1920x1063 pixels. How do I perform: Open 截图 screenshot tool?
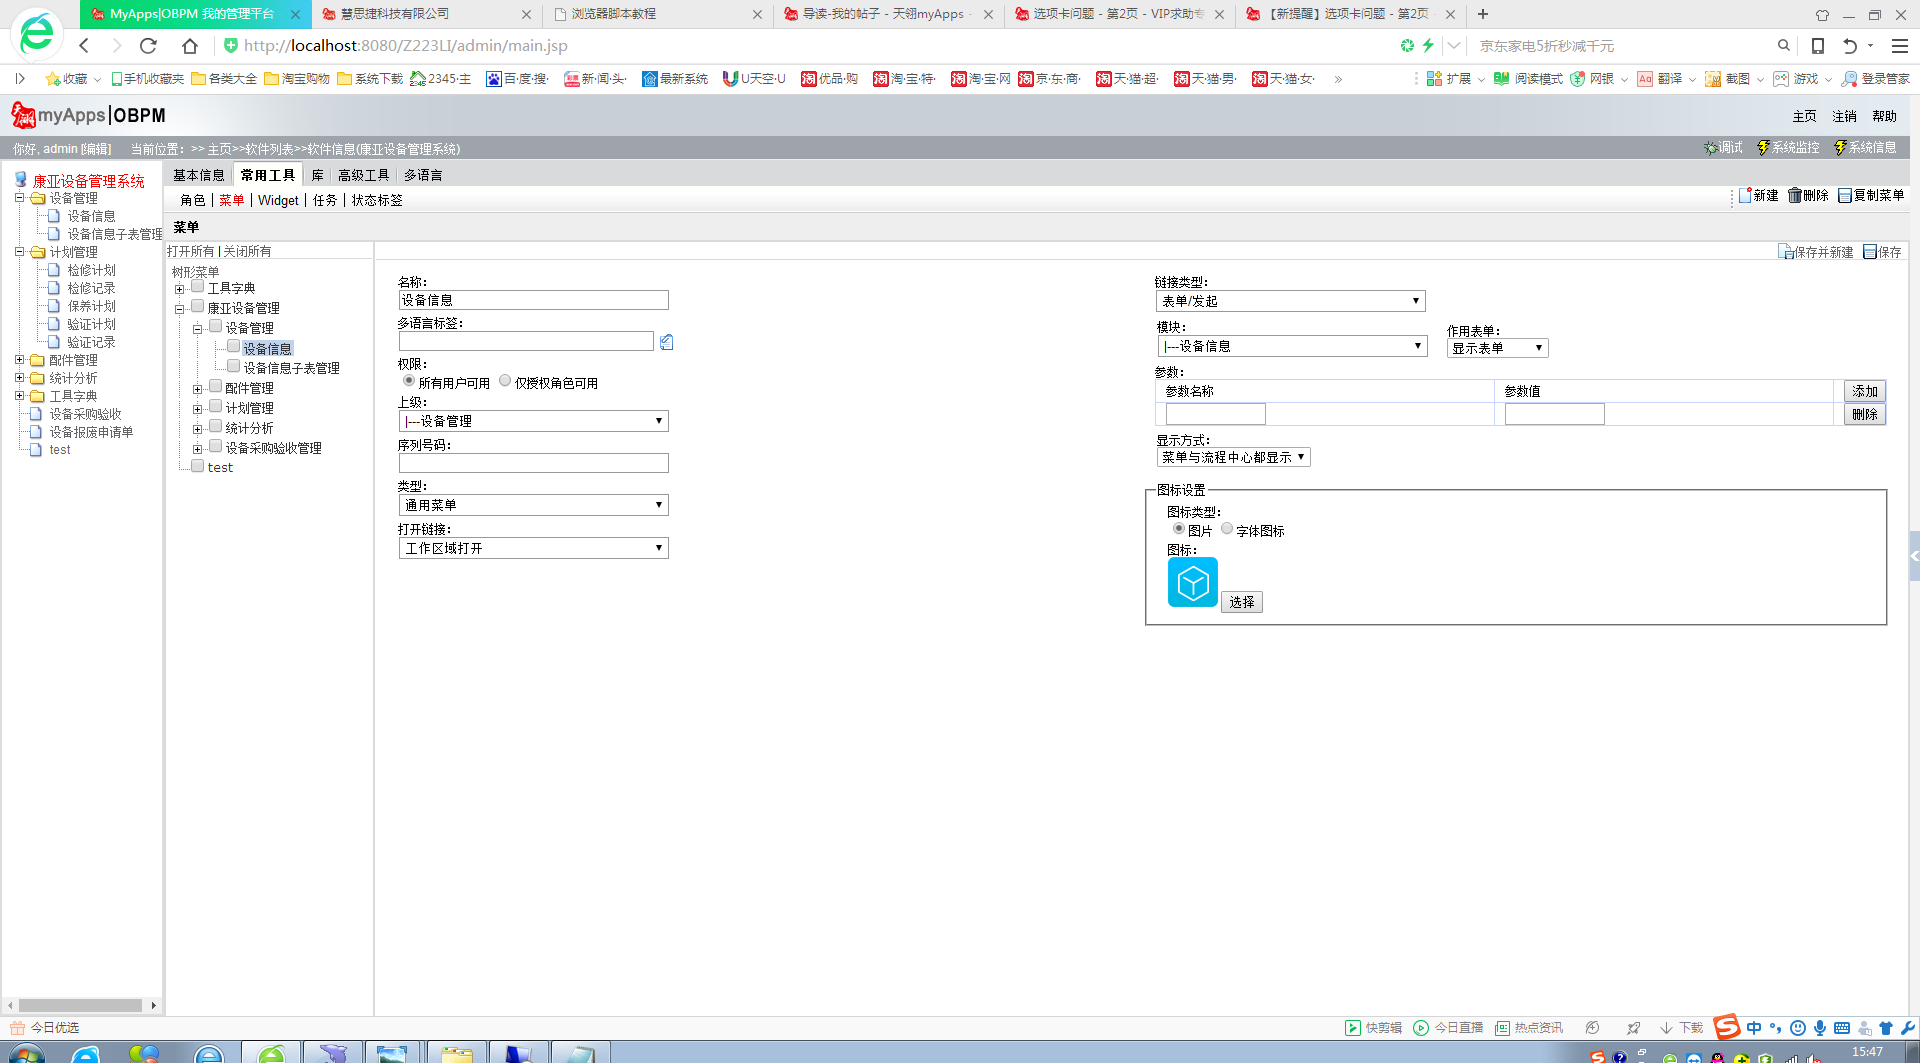click(1728, 79)
